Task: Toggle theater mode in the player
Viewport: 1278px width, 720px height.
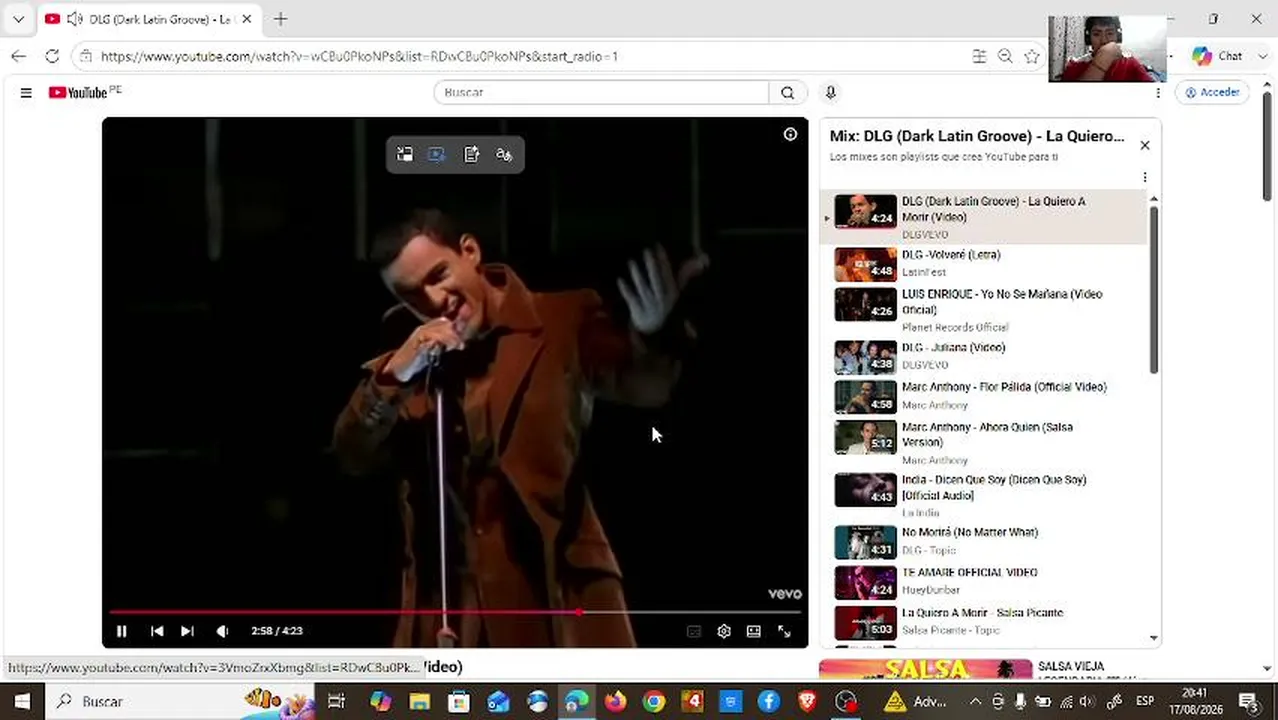Action: 754,631
